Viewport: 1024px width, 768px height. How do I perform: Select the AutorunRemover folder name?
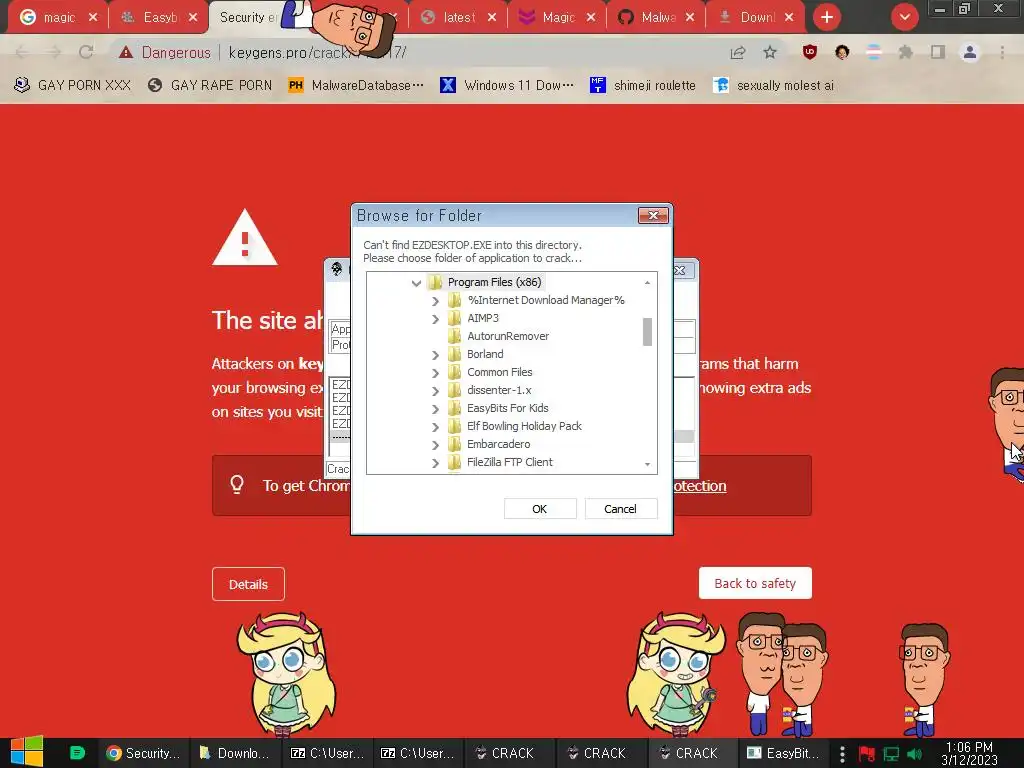pyautogui.click(x=507, y=336)
